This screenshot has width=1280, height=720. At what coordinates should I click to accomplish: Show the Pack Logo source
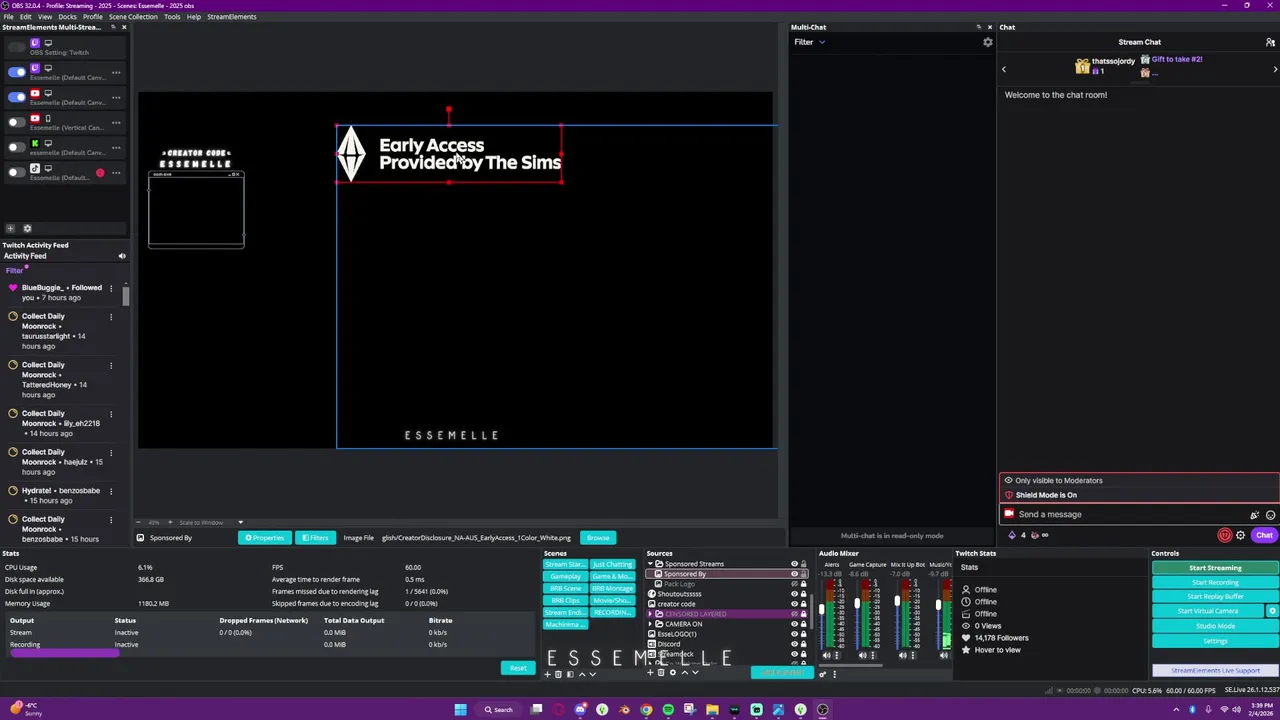point(795,584)
